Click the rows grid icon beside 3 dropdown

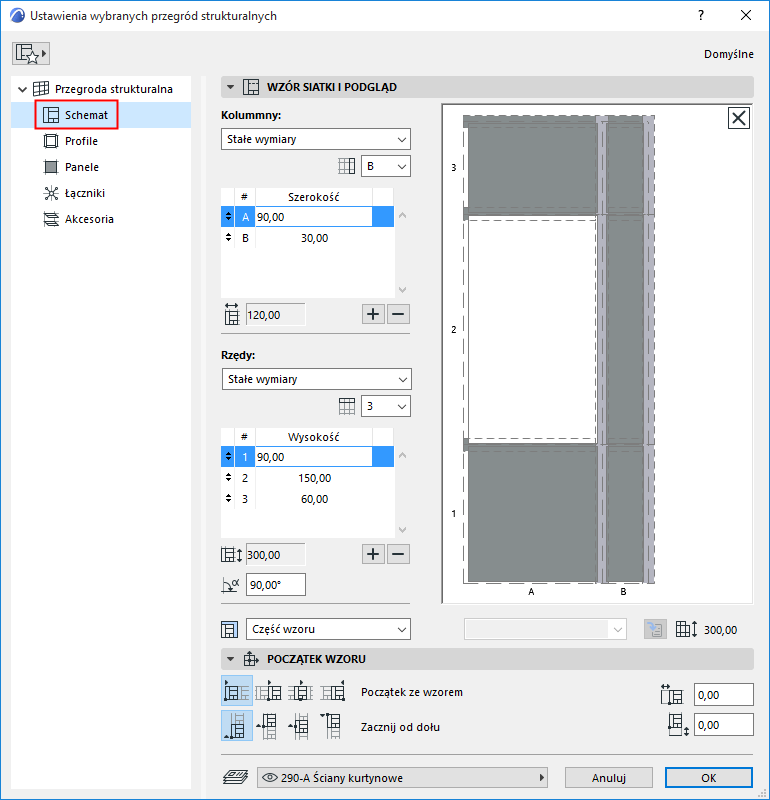tap(346, 406)
